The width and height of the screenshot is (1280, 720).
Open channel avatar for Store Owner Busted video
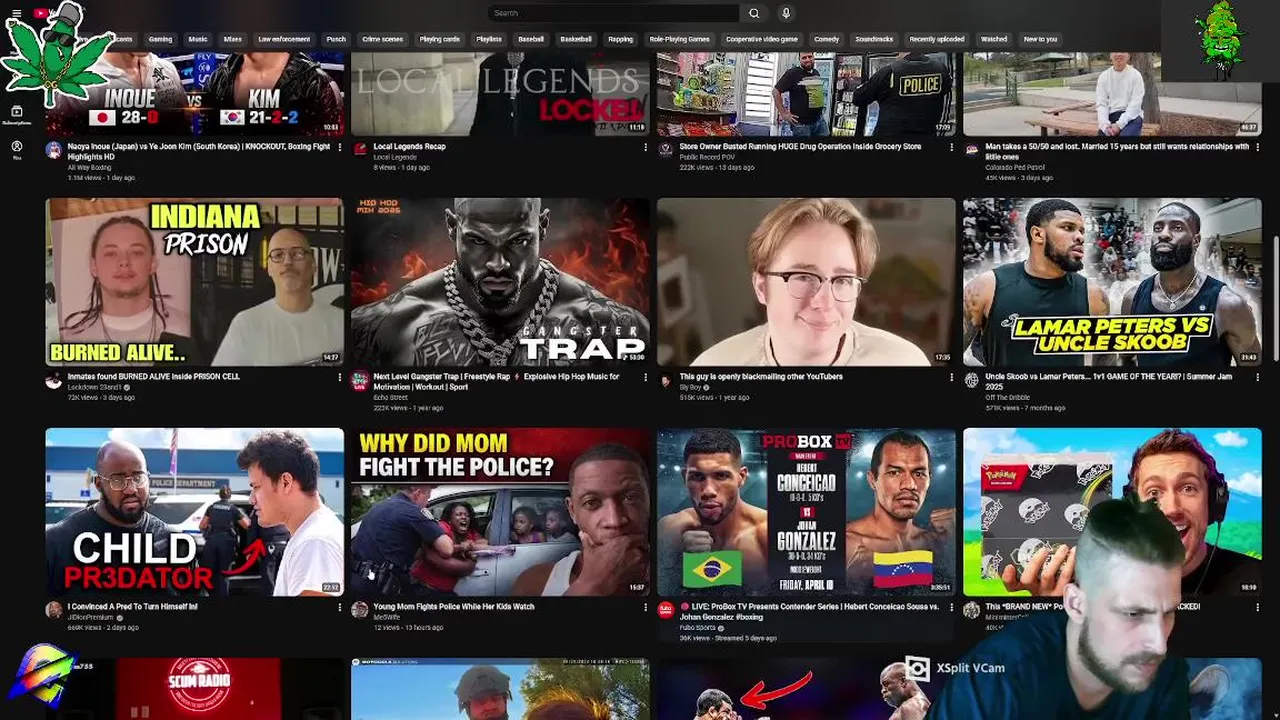tap(666, 150)
